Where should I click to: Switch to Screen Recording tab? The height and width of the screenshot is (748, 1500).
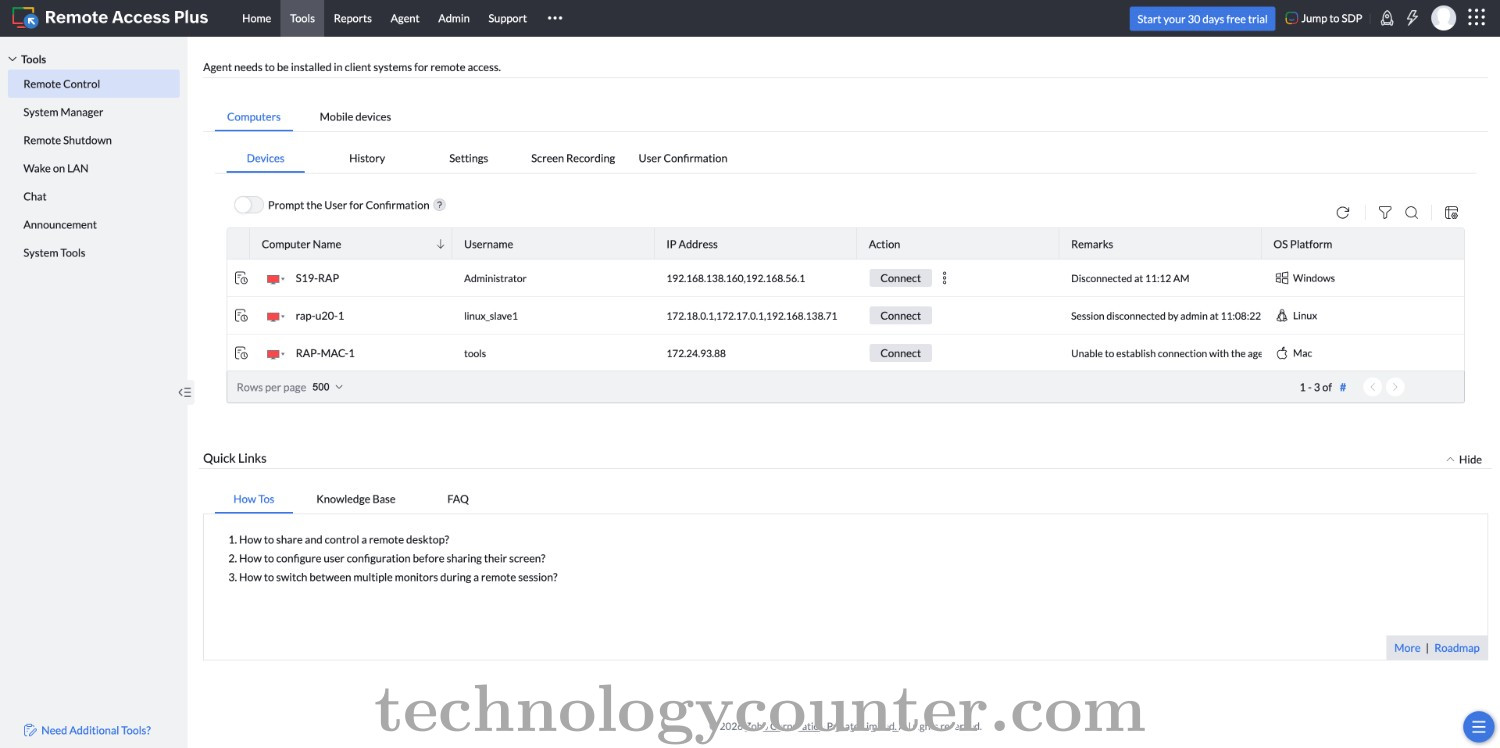click(573, 158)
